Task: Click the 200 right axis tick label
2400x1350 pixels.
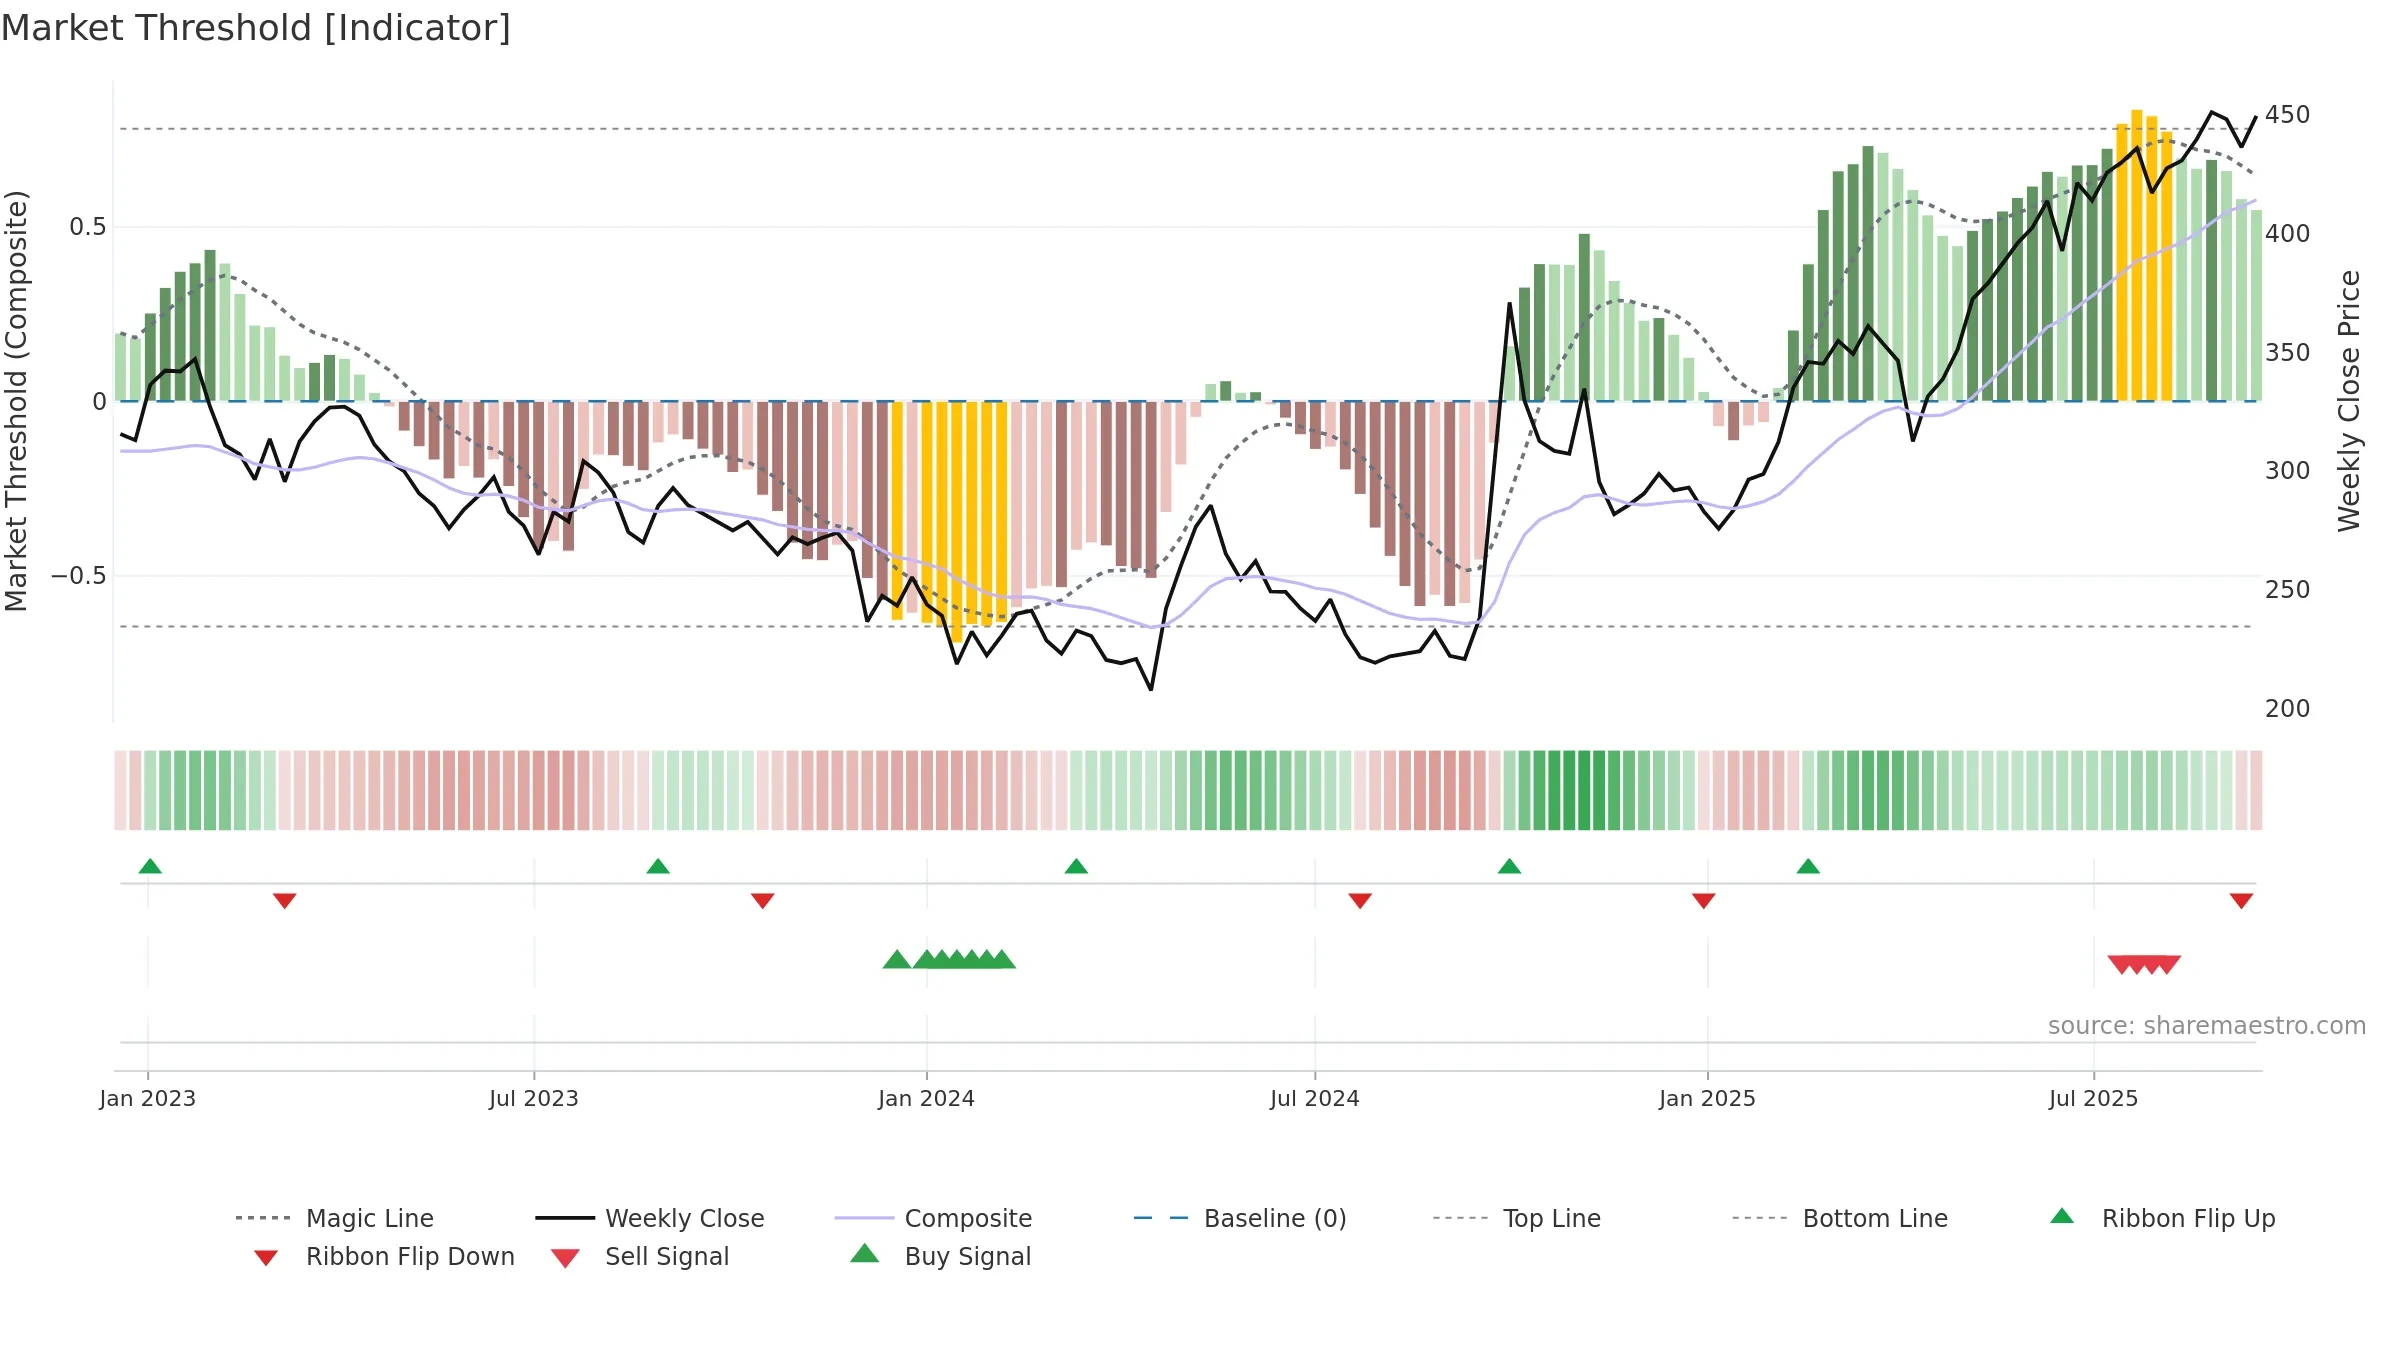Action: coord(2288,709)
